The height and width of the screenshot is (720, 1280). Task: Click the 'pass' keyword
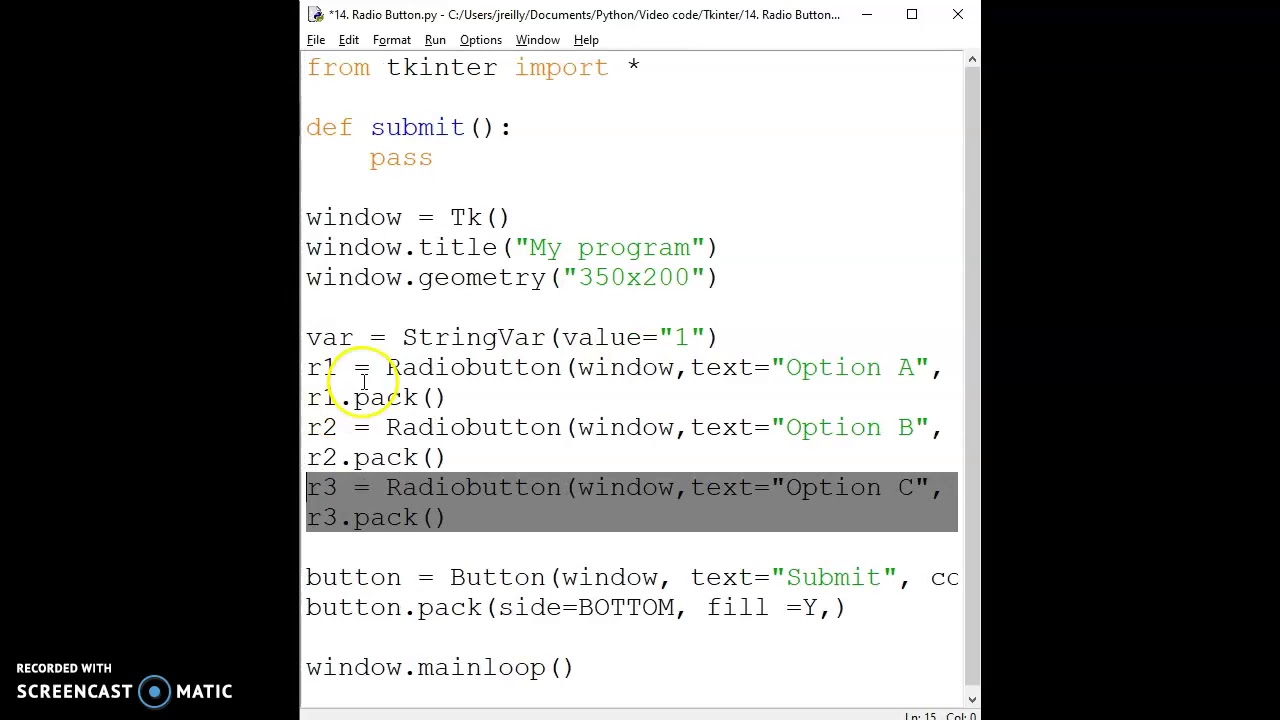(x=401, y=158)
